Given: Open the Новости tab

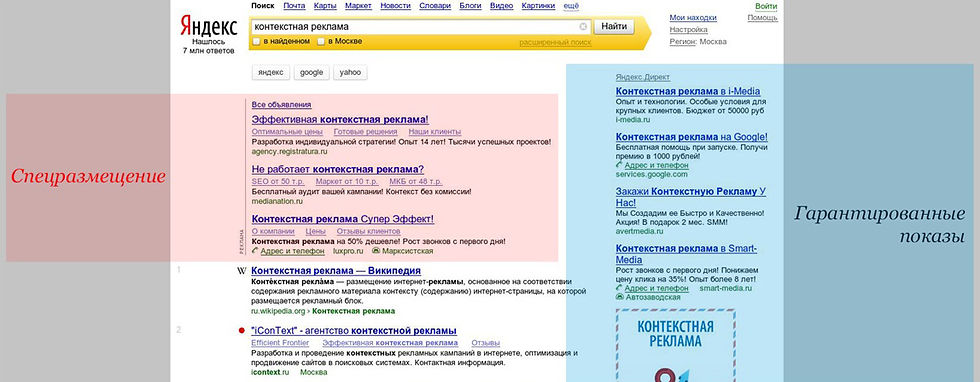Looking at the screenshot, I should [395, 6].
